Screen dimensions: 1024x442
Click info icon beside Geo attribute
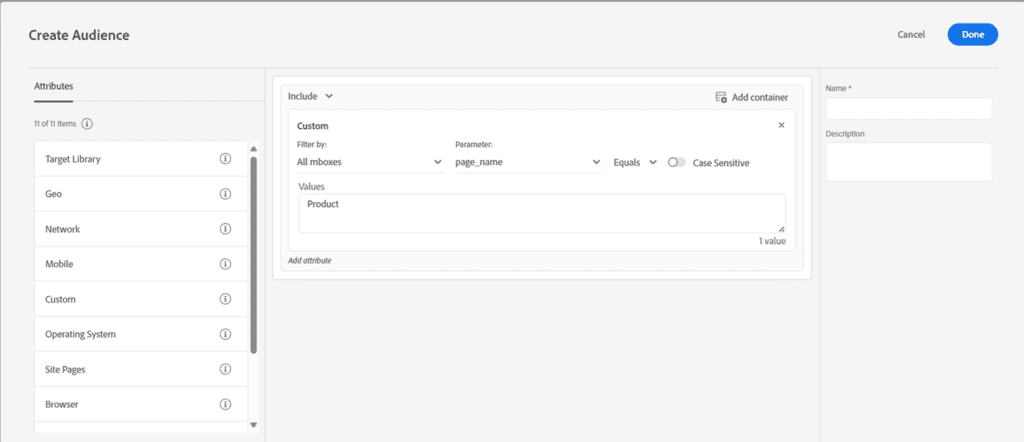pos(225,194)
